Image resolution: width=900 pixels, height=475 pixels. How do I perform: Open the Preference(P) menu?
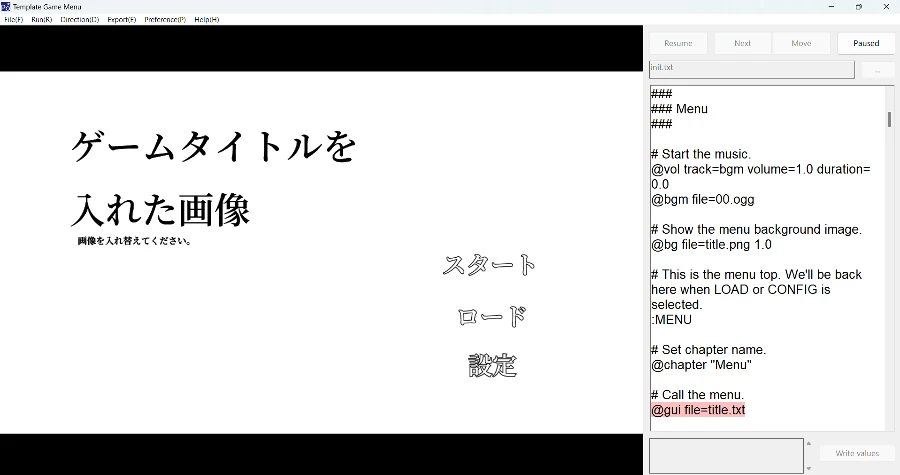click(165, 20)
